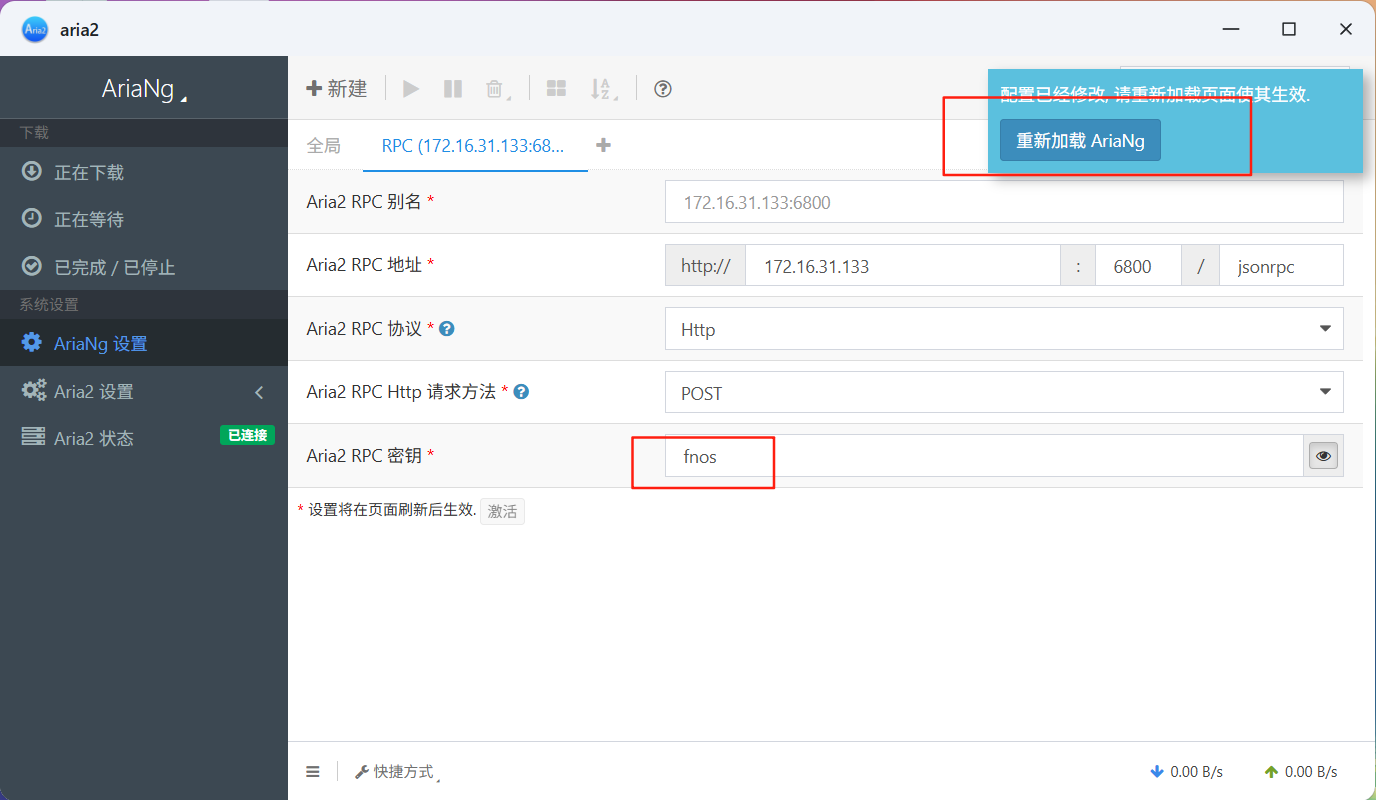The image size is (1376, 800).
Task: Click the 已连接 status badge
Action: 247,435
